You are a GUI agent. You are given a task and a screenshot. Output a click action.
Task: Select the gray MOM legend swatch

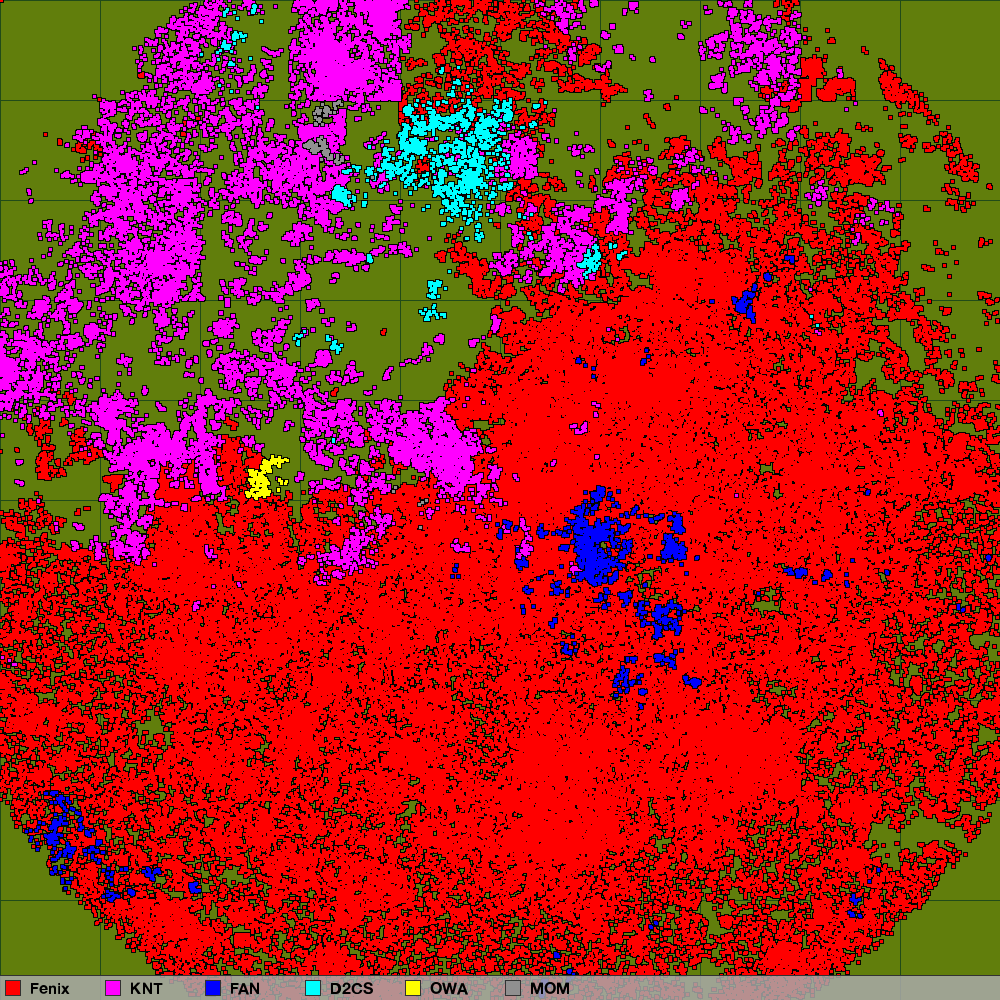click(513, 988)
